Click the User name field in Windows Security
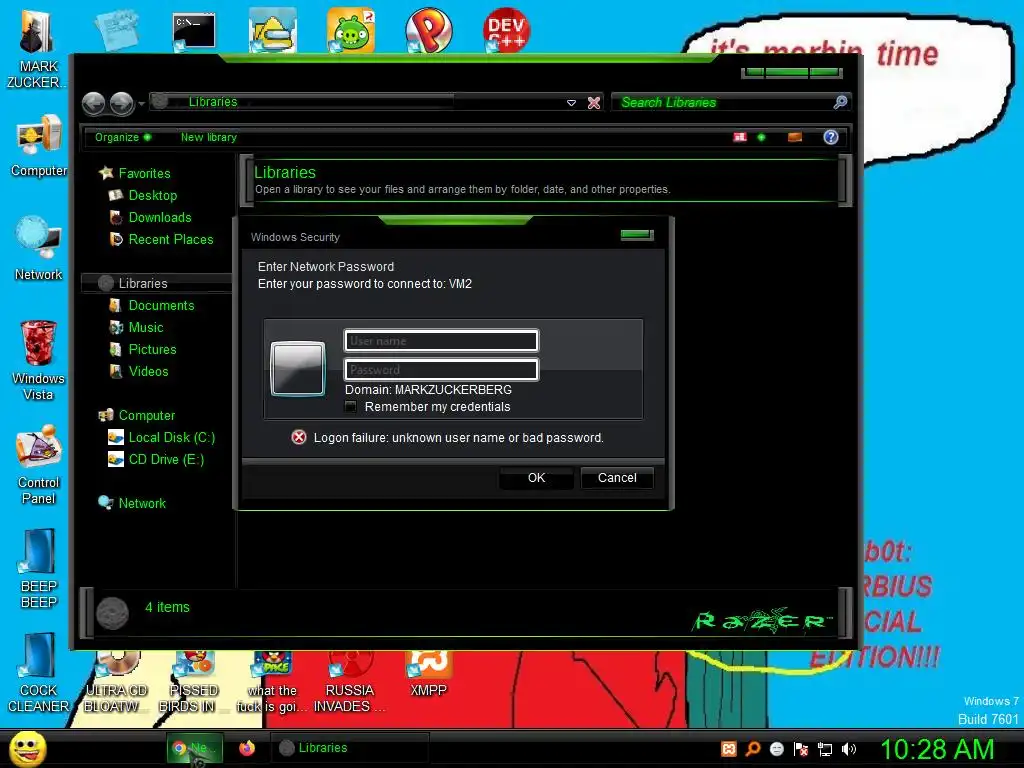Screen dimensions: 1024x768 point(441,341)
